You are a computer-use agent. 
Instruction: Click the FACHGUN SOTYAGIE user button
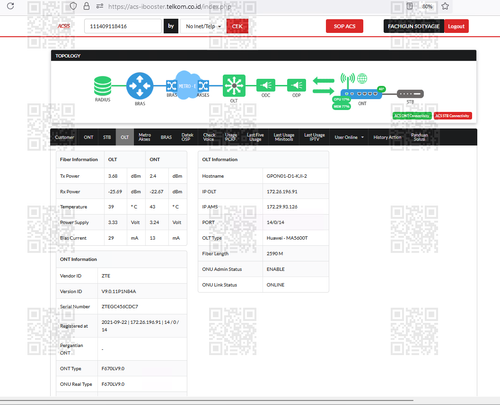pos(414,26)
